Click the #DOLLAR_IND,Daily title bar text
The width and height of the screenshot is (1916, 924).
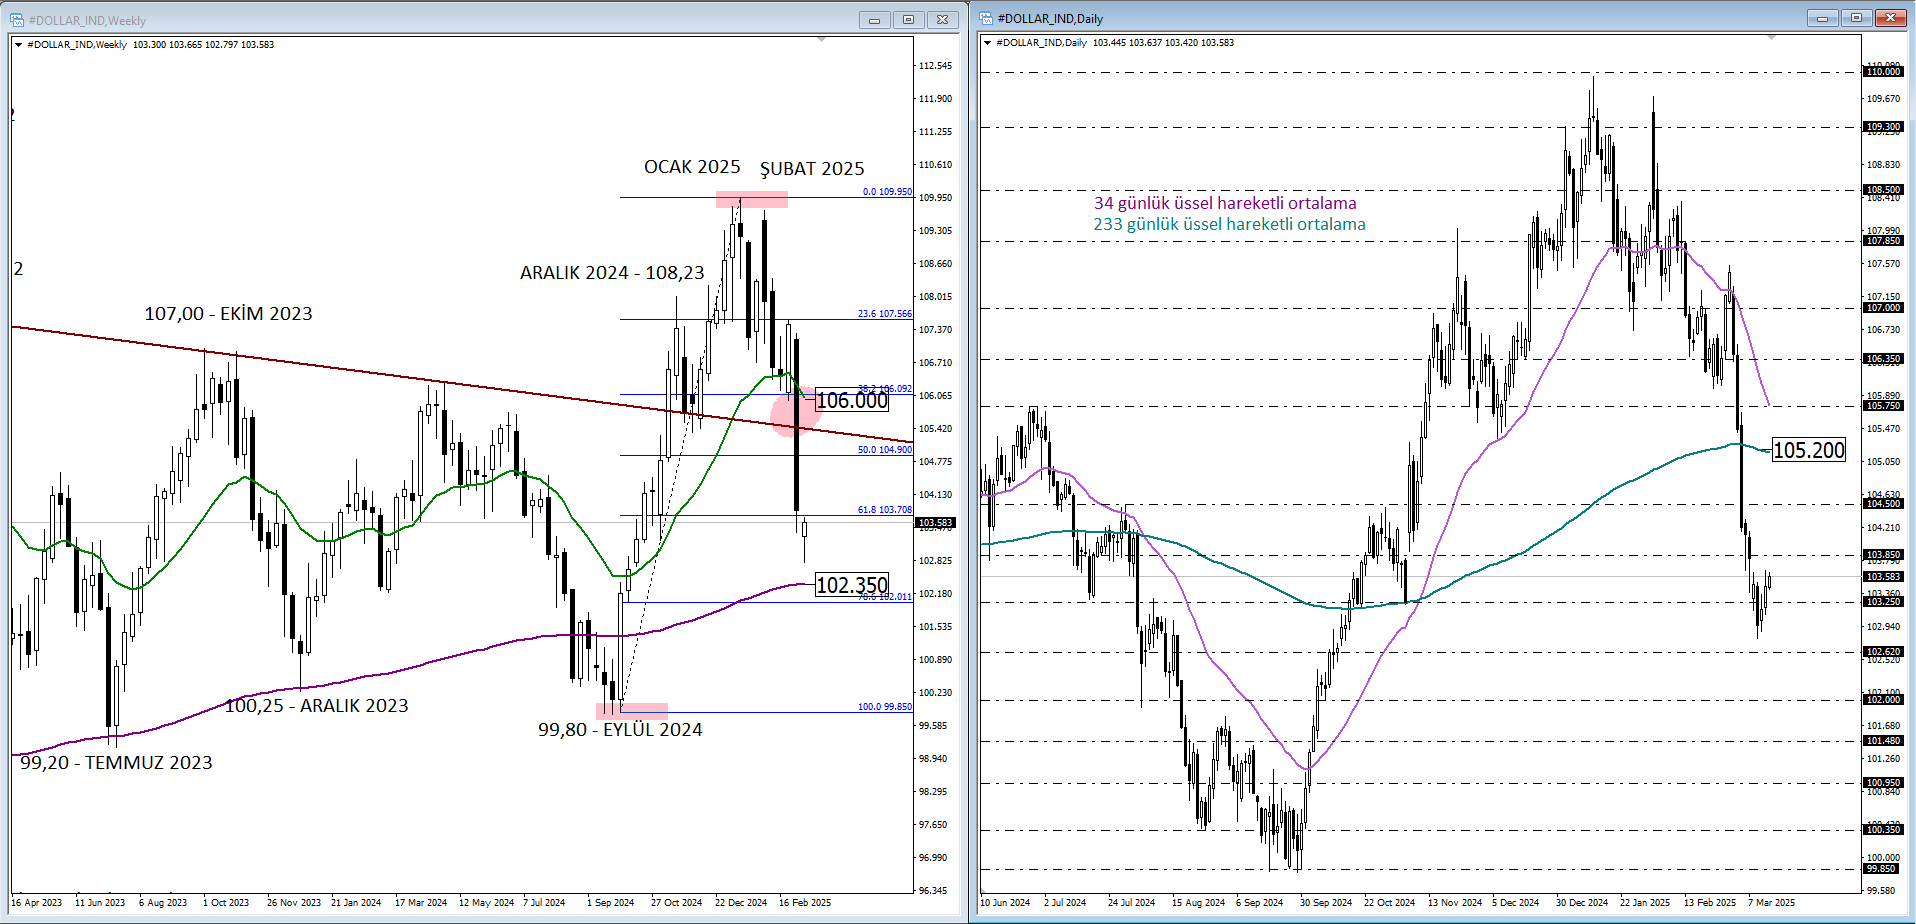coord(1050,19)
